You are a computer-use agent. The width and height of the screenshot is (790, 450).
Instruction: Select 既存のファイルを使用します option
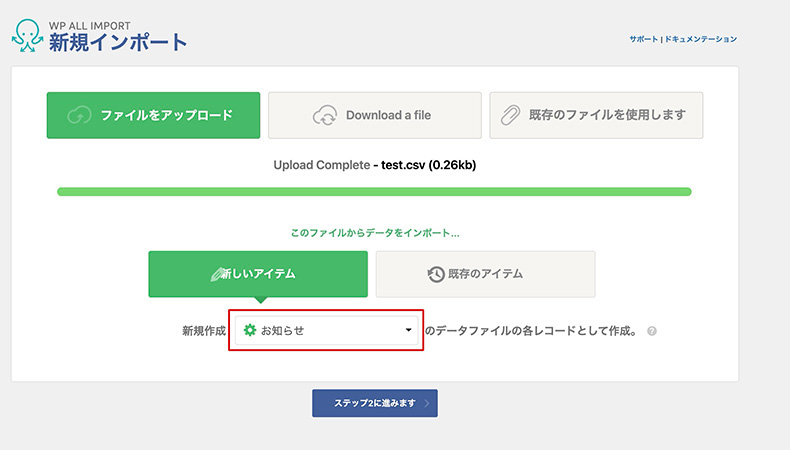(x=596, y=115)
